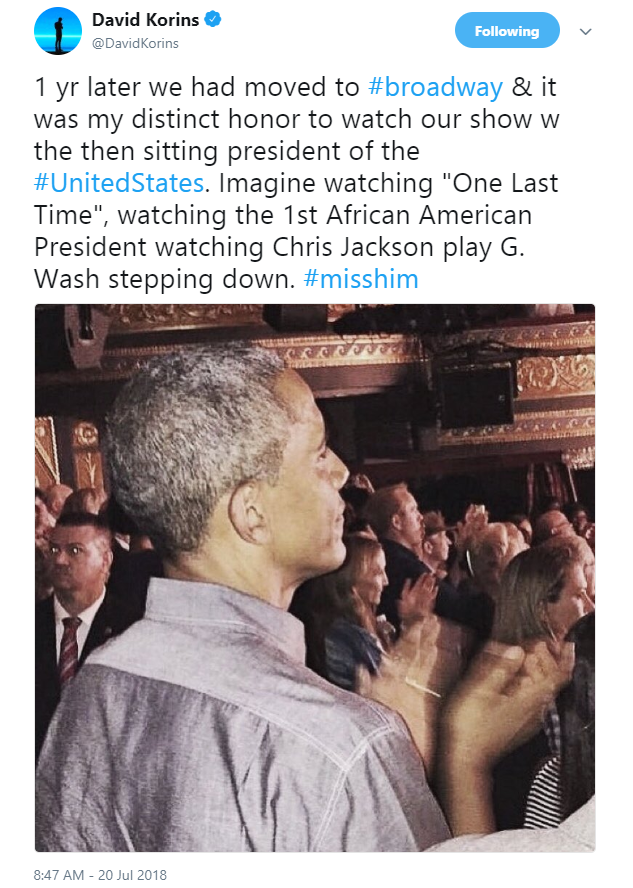The image size is (633, 888).
Task: Open David Korins' profile avatar
Action: tap(58, 31)
